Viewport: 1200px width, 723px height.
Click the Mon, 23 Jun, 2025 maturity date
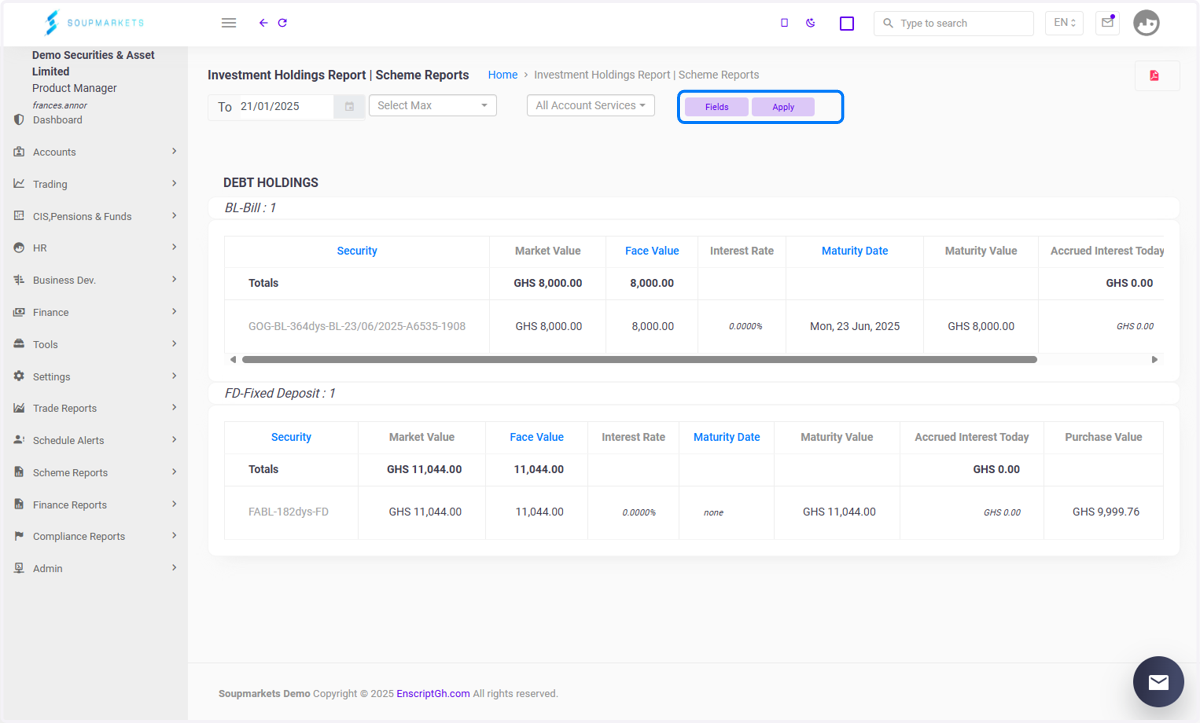tap(855, 326)
